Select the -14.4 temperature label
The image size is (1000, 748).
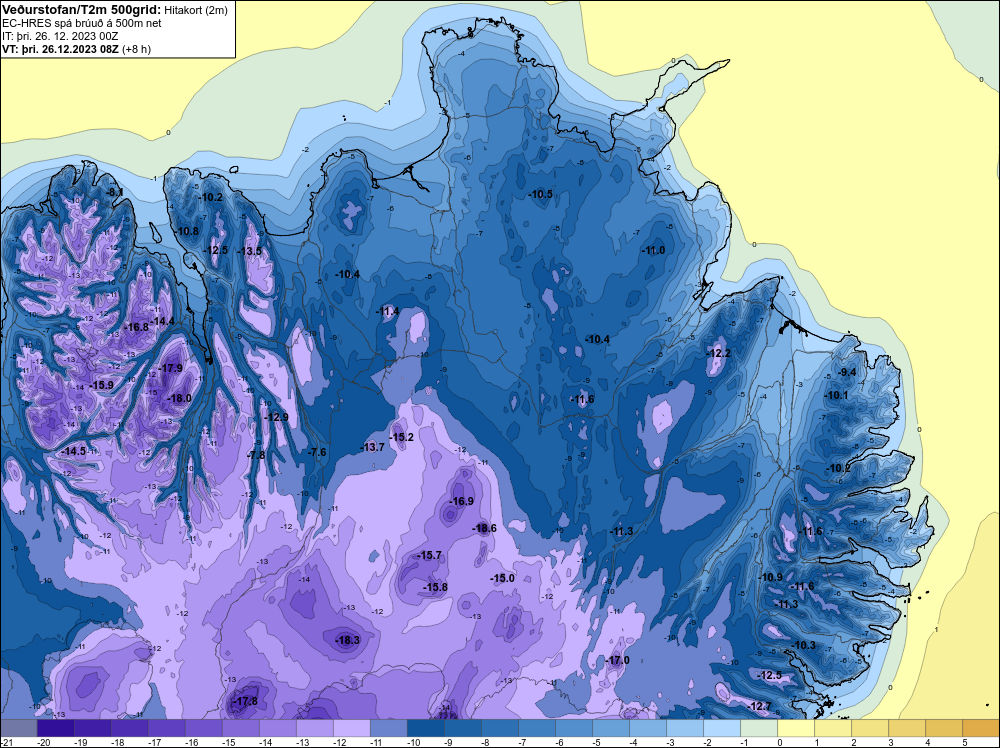163,321
